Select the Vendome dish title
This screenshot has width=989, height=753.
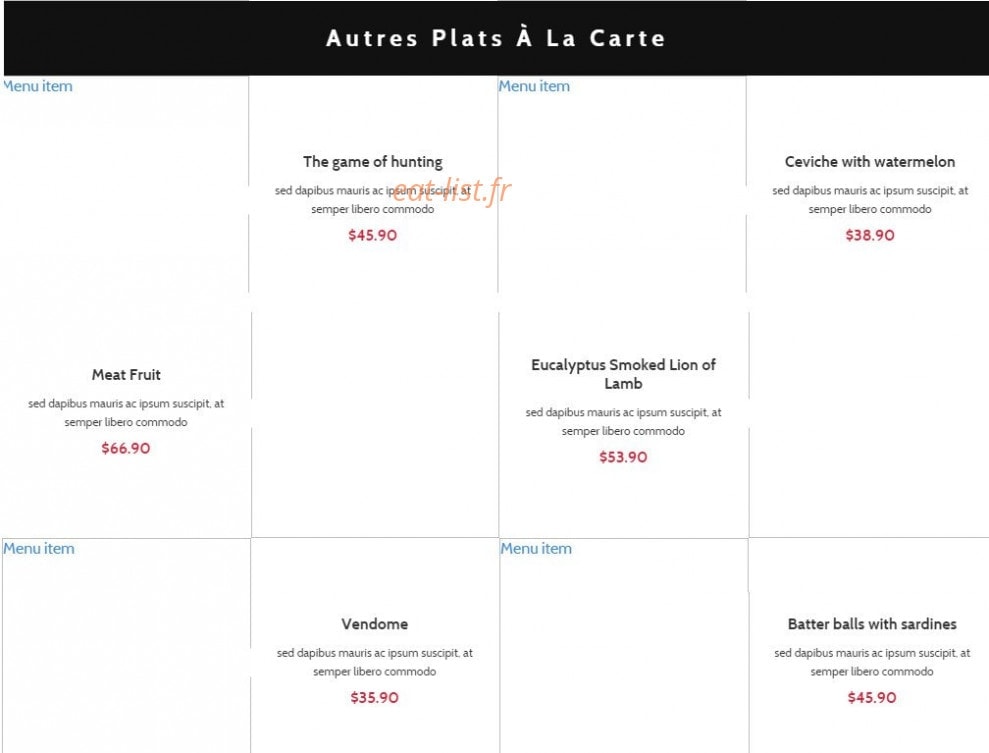[375, 624]
